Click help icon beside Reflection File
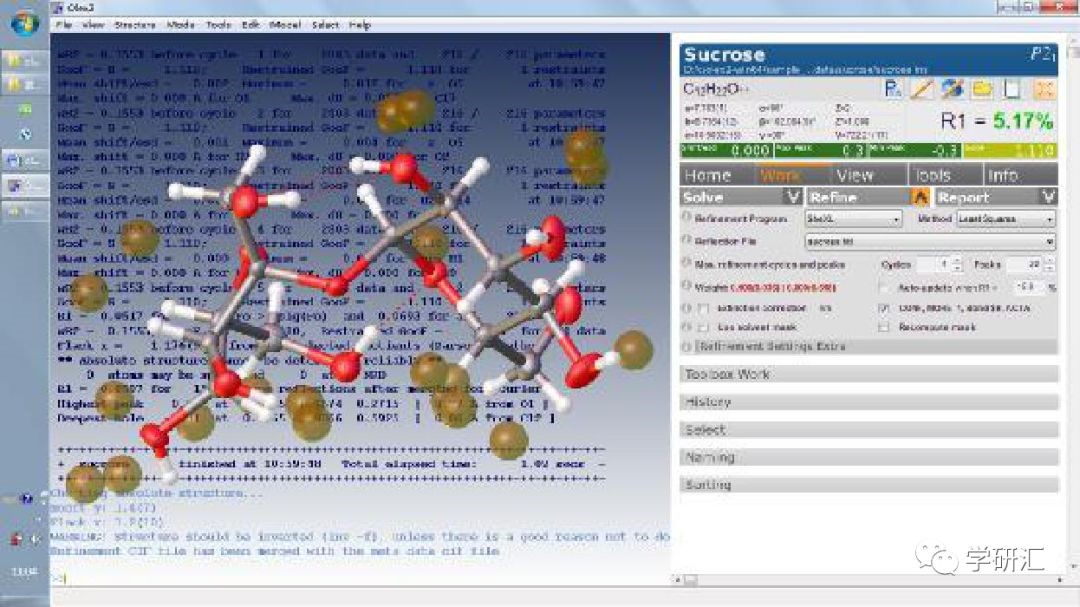Viewport: 1080px width, 607px height. (x=687, y=240)
